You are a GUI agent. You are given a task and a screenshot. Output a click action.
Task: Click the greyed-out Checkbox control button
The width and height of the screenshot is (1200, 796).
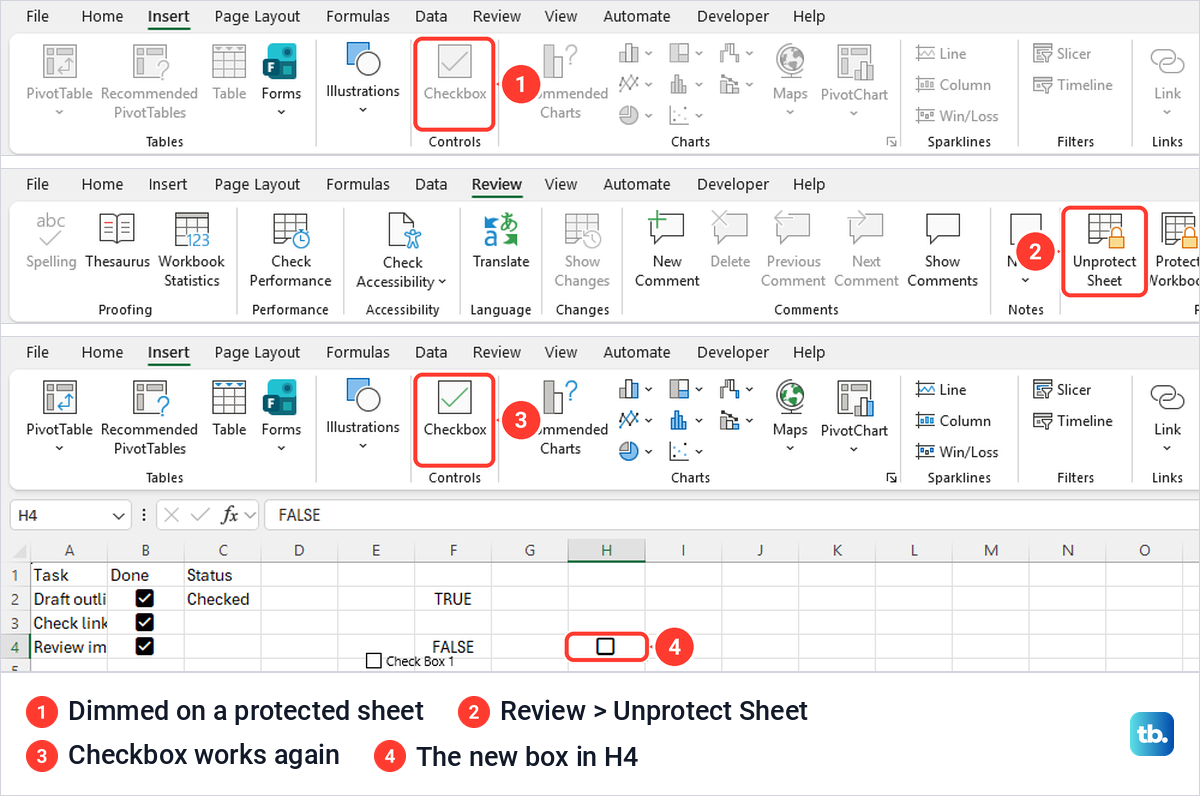point(455,83)
